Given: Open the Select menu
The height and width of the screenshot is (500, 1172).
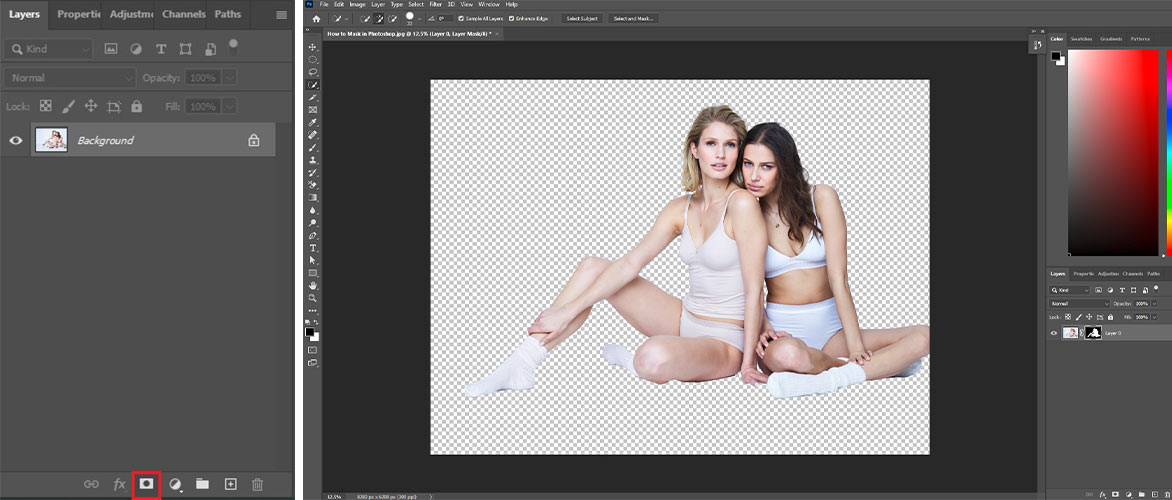Looking at the screenshot, I should click(x=416, y=4).
